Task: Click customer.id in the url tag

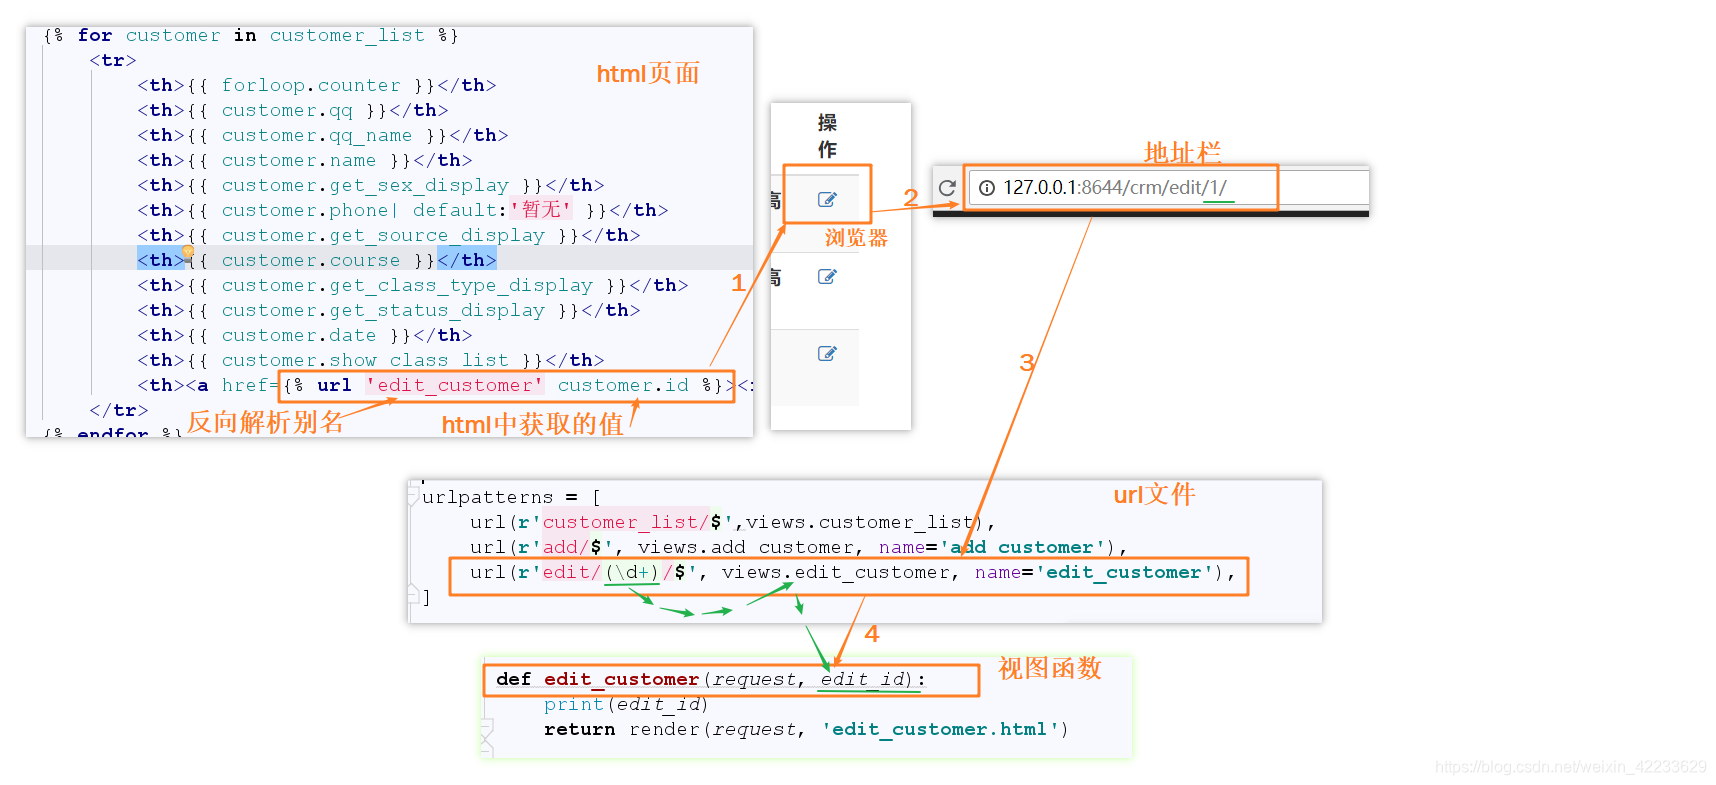Action: [623, 385]
